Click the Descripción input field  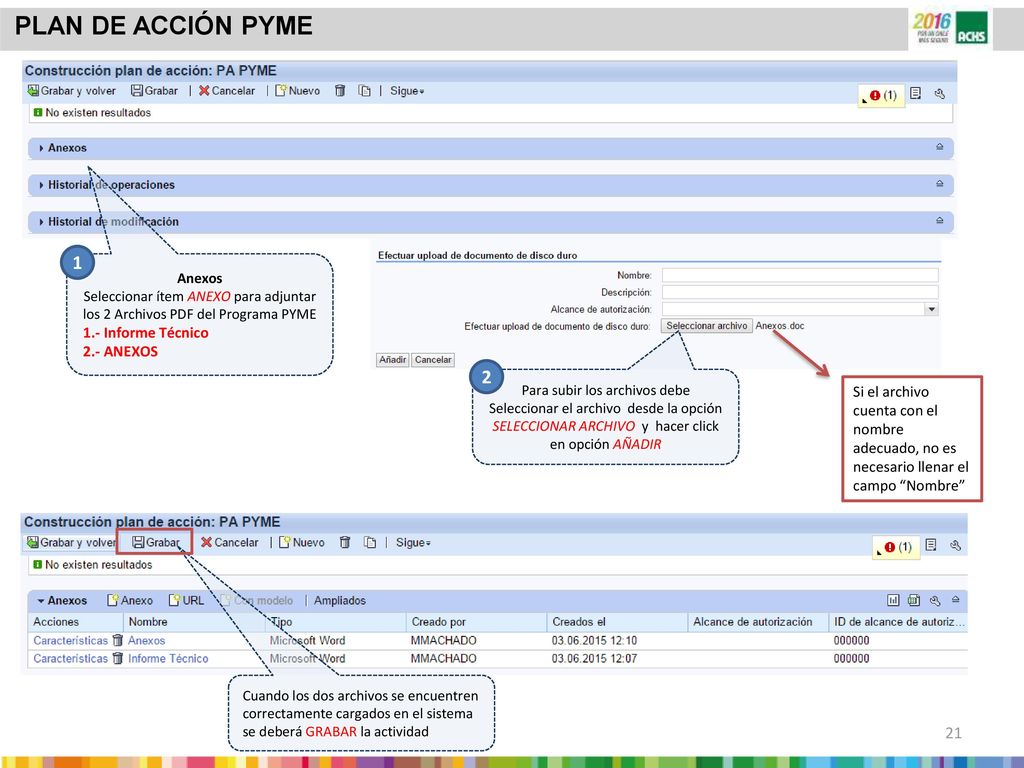tap(800, 292)
